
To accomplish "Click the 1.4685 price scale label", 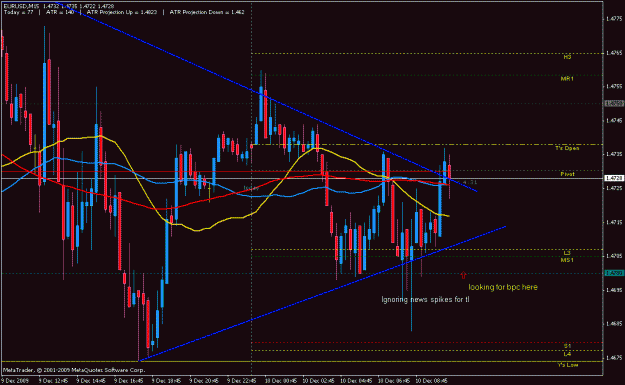I will [x=614, y=324].
